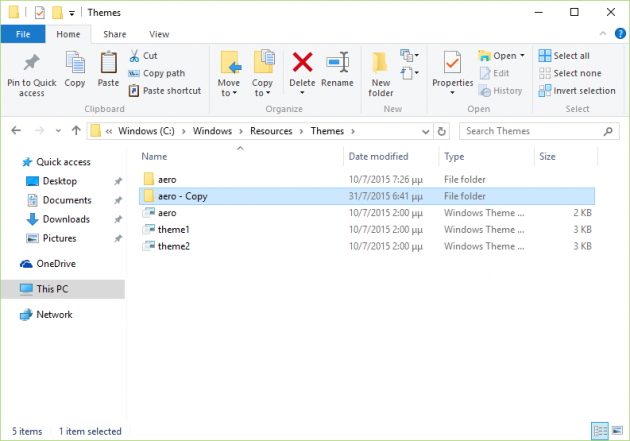Click Select none in the ribbon
630x441 pixels.
[x=570, y=73]
